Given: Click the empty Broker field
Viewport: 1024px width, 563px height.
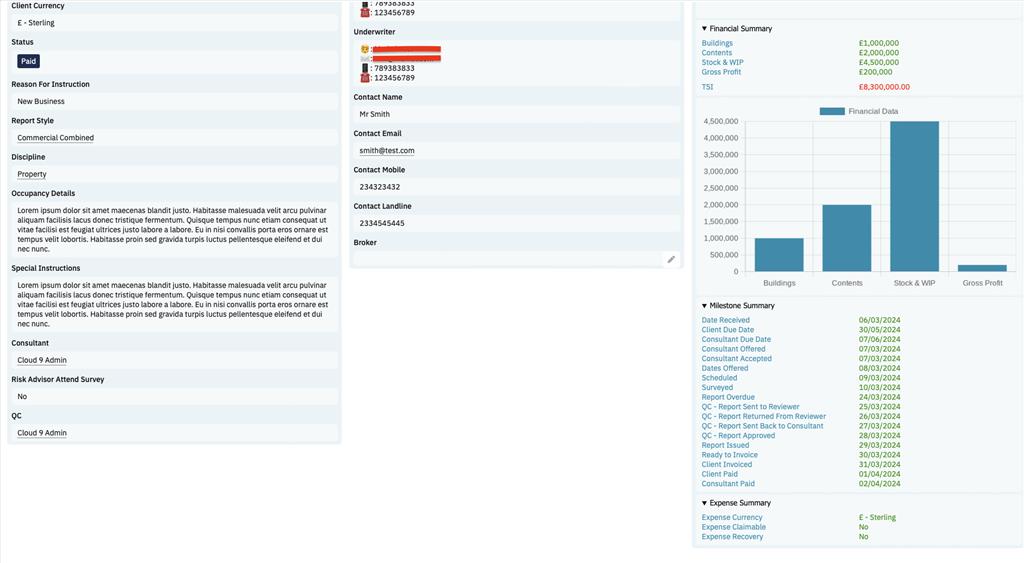Looking at the screenshot, I should pyautogui.click(x=505, y=259).
